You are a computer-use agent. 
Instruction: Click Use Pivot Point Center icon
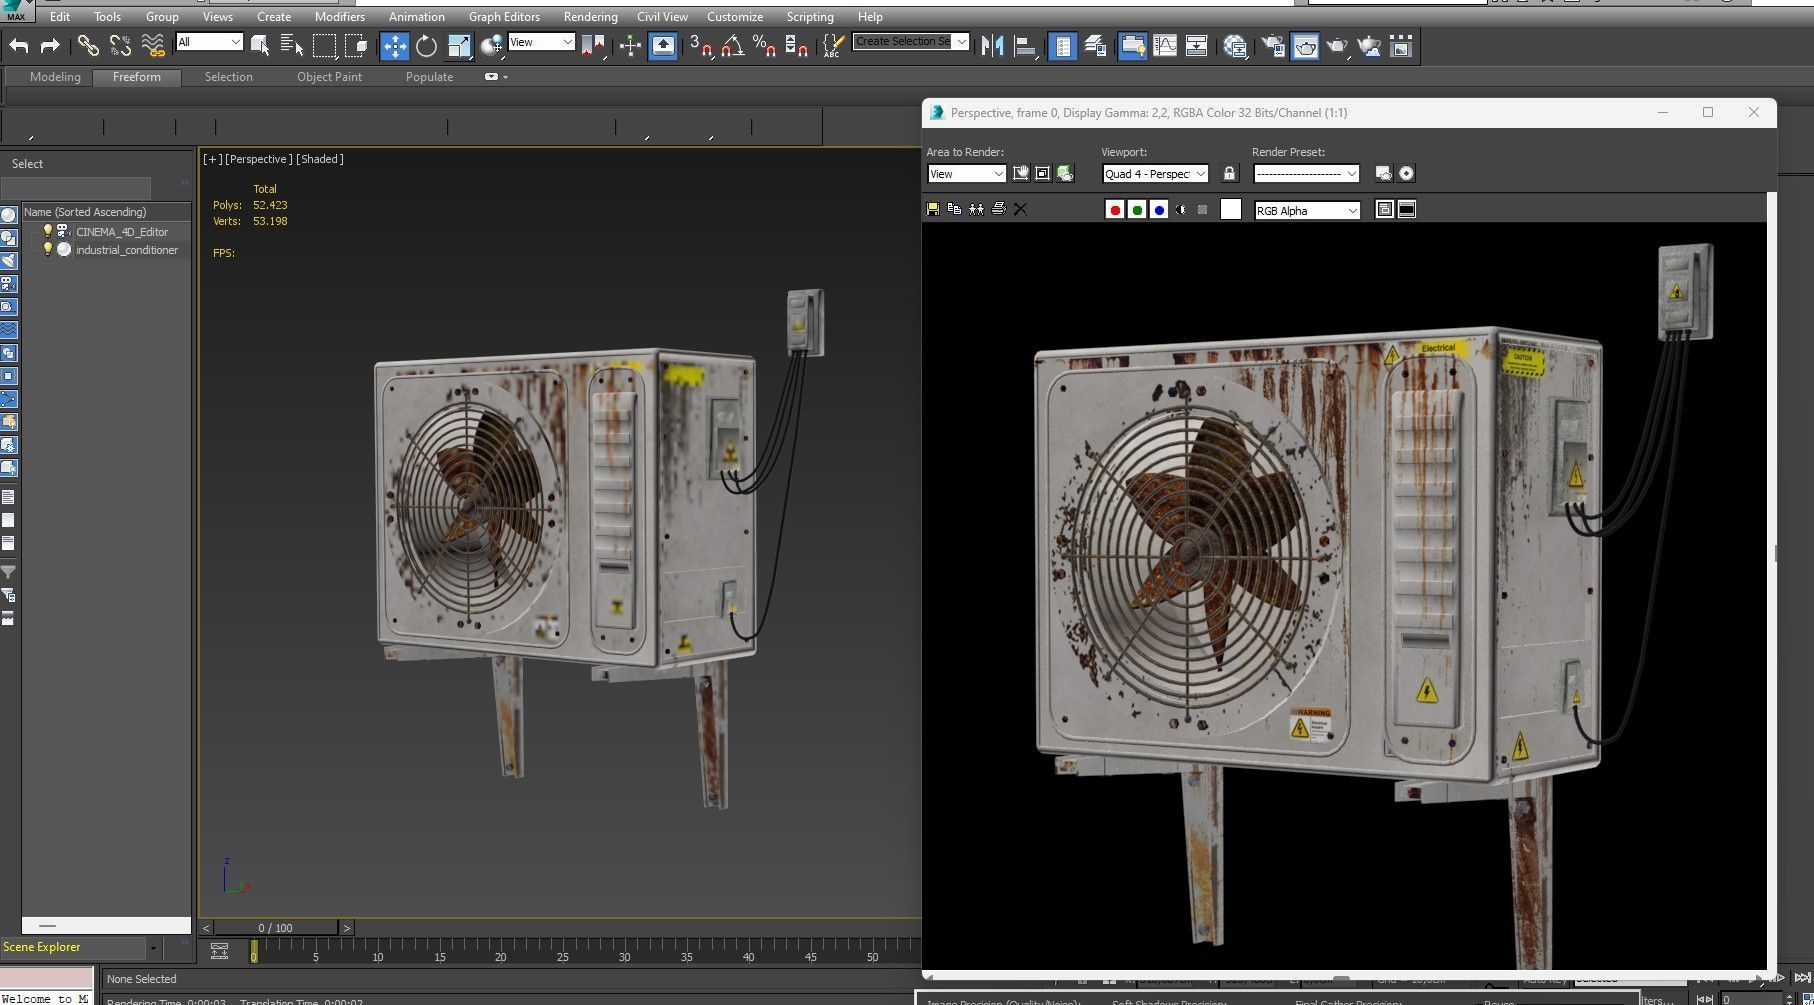point(593,46)
